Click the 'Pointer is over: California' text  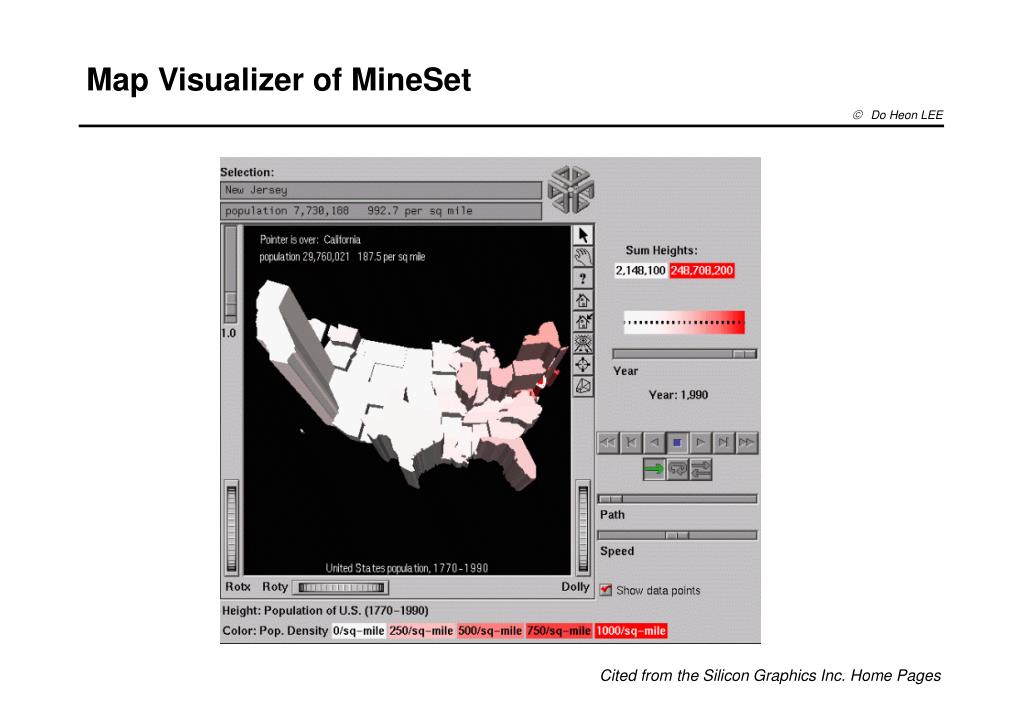310,239
